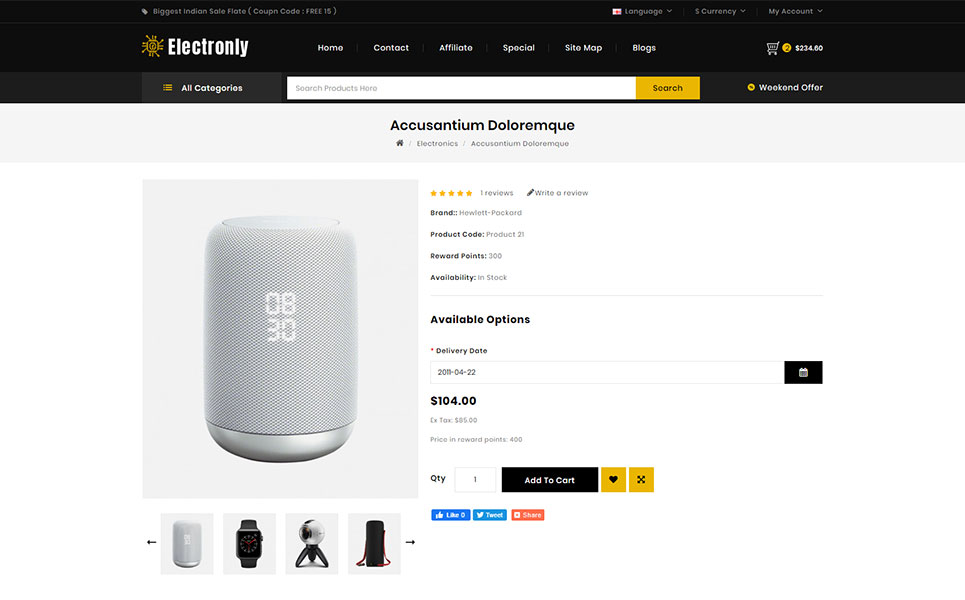Viewport: 965px width, 600px height.
Task: Open the delivery date calendar picker
Action: 803,372
